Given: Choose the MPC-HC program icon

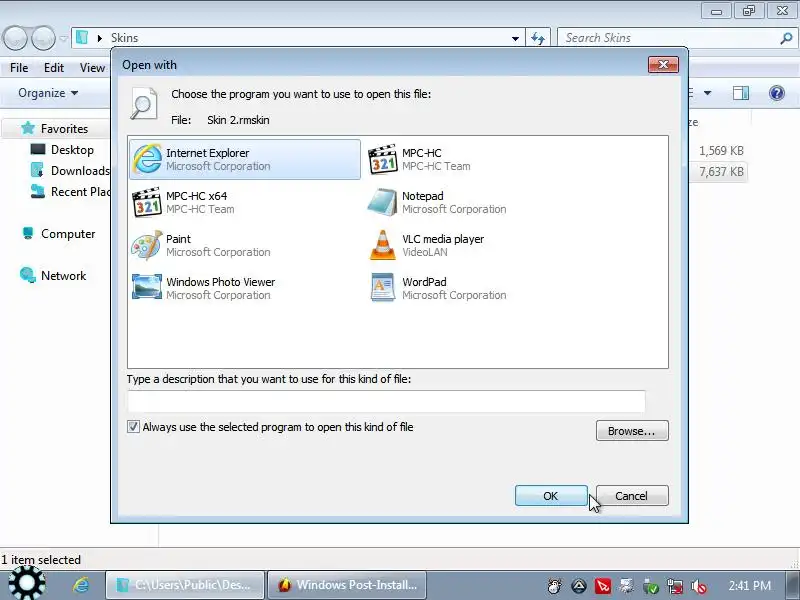Looking at the screenshot, I should [x=383, y=159].
